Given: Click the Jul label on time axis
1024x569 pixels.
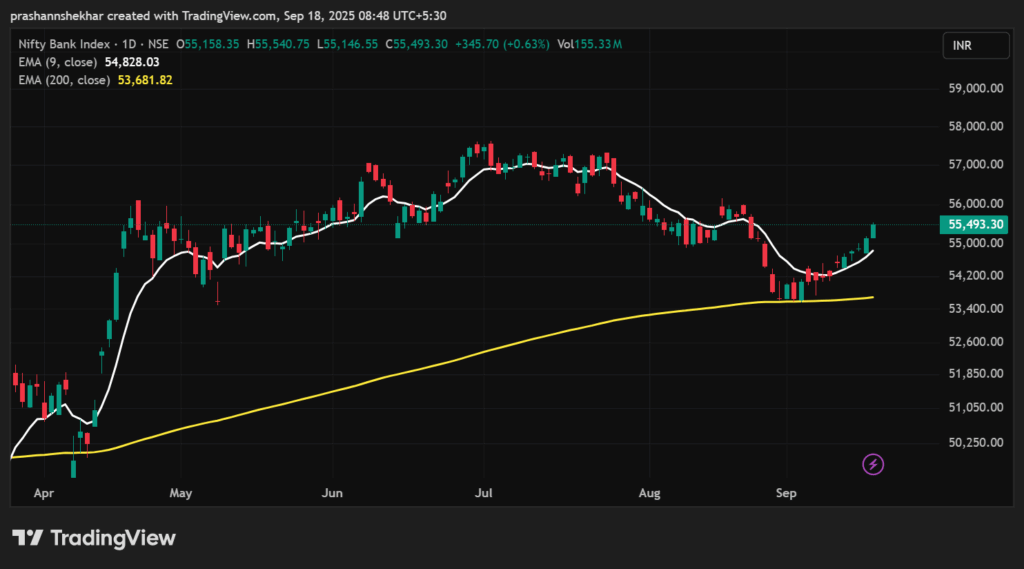Looking at the screenshot, I should (x=483, y=493).
